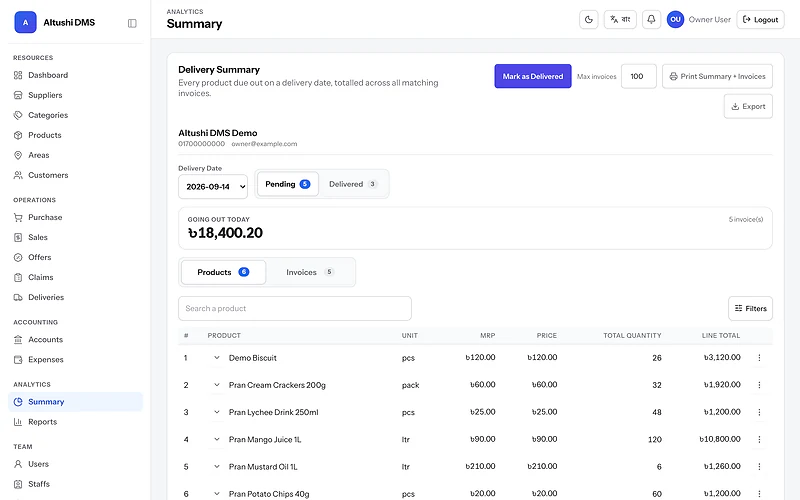Expand the Pran Lychee Drink 250ml row
Image resolution: width=800 pixels, height=500 pixels.
pyautogui.click(x=217, y=412)
